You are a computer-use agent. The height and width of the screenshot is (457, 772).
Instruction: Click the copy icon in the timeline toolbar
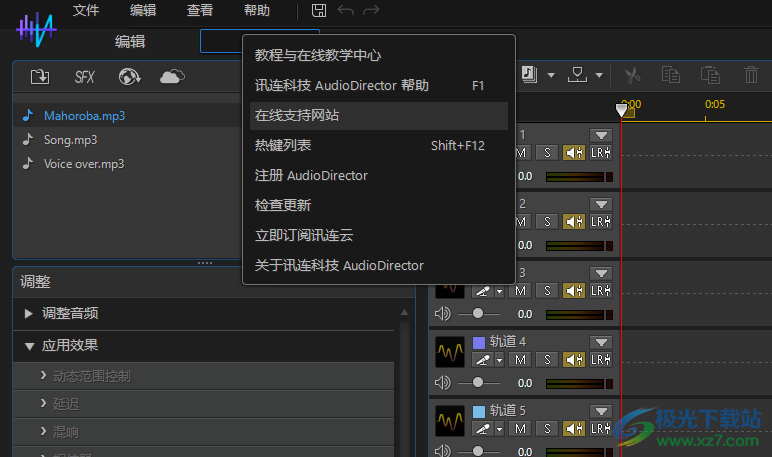coord(671,75)
